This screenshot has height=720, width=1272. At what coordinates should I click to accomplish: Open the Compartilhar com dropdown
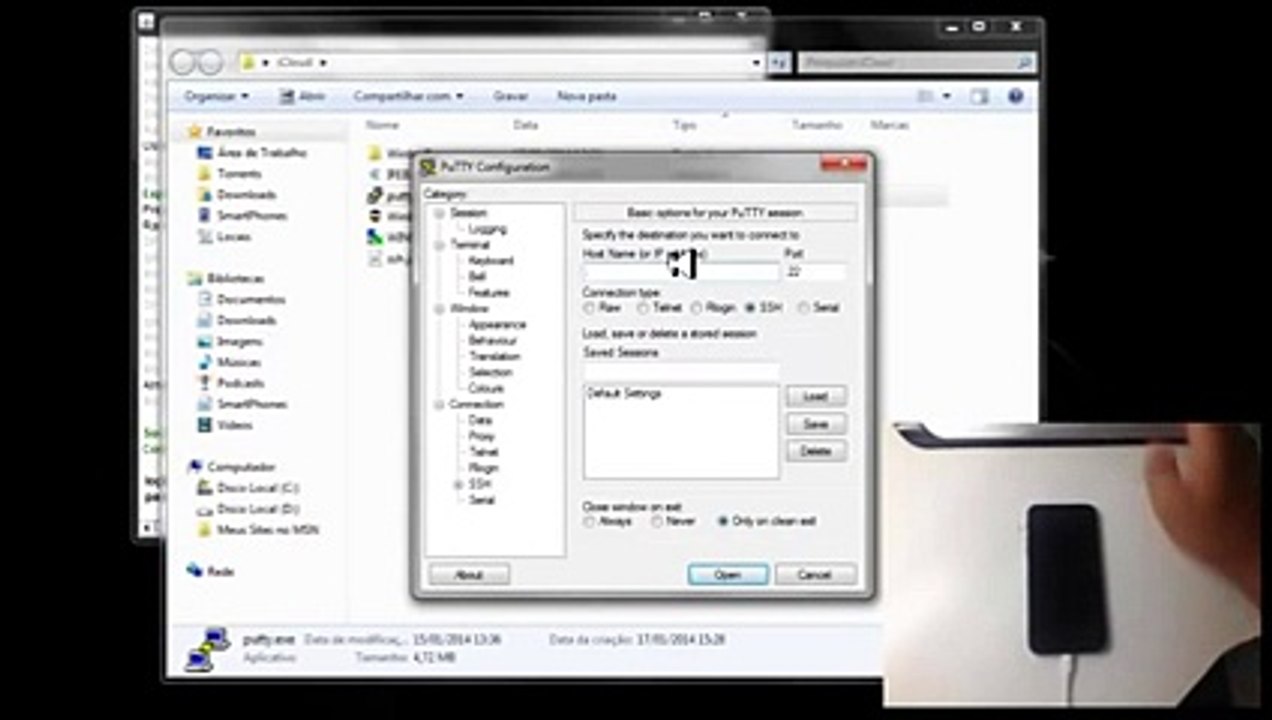pyautogui.click(x=408, y=96)
